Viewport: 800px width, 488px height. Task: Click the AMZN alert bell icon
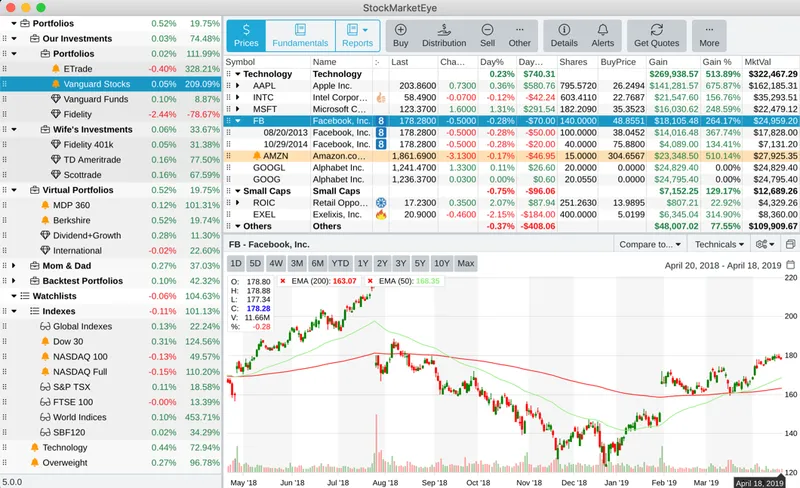[257, 156]
